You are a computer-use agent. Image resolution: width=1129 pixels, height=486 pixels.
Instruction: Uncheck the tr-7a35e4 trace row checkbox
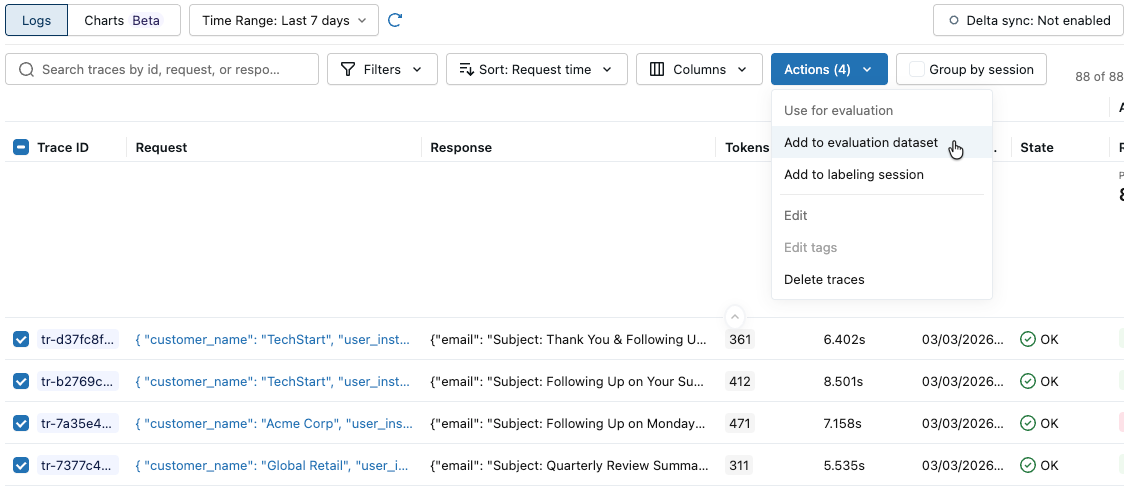click(21, 424)
